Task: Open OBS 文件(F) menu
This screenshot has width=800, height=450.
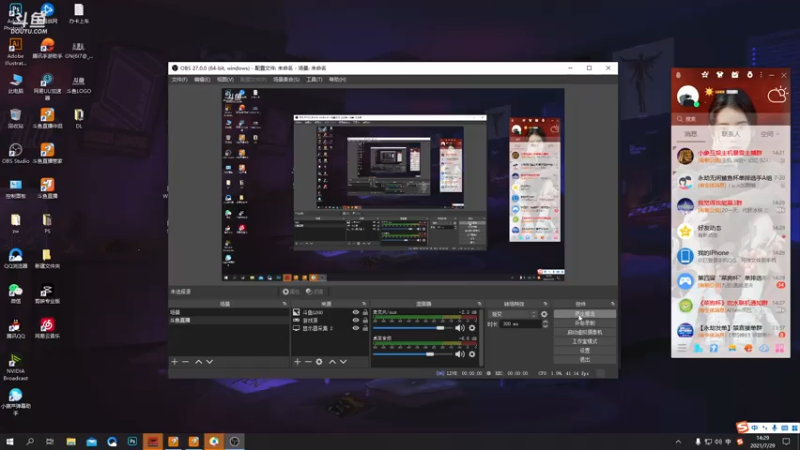Action: click(180, 80)
